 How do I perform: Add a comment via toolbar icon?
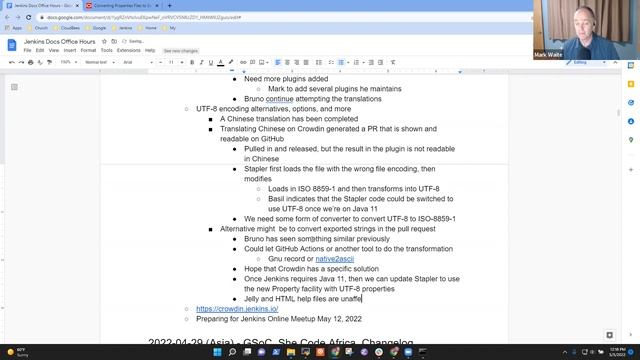coord(253,62)
